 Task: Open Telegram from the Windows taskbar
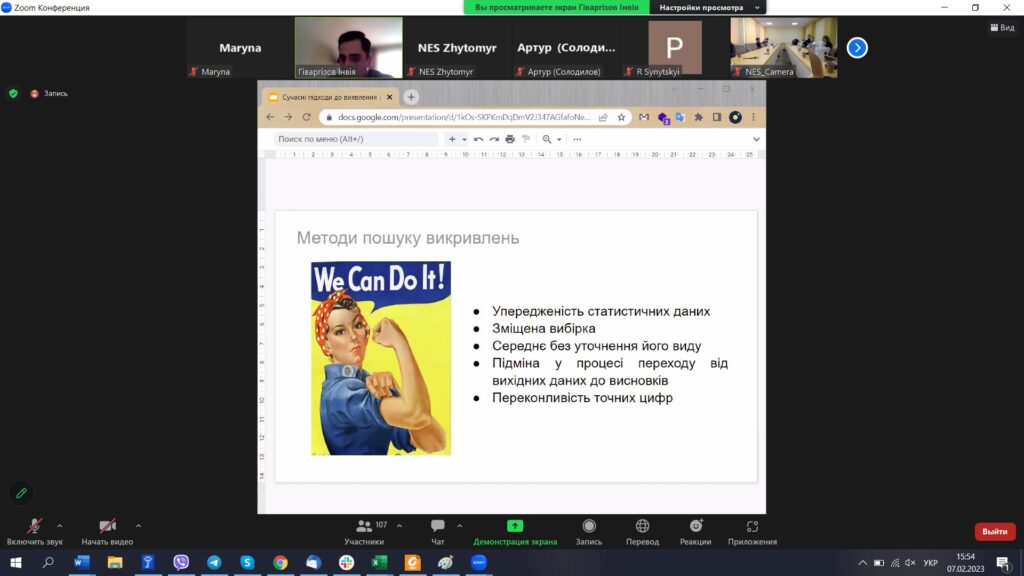214,562
